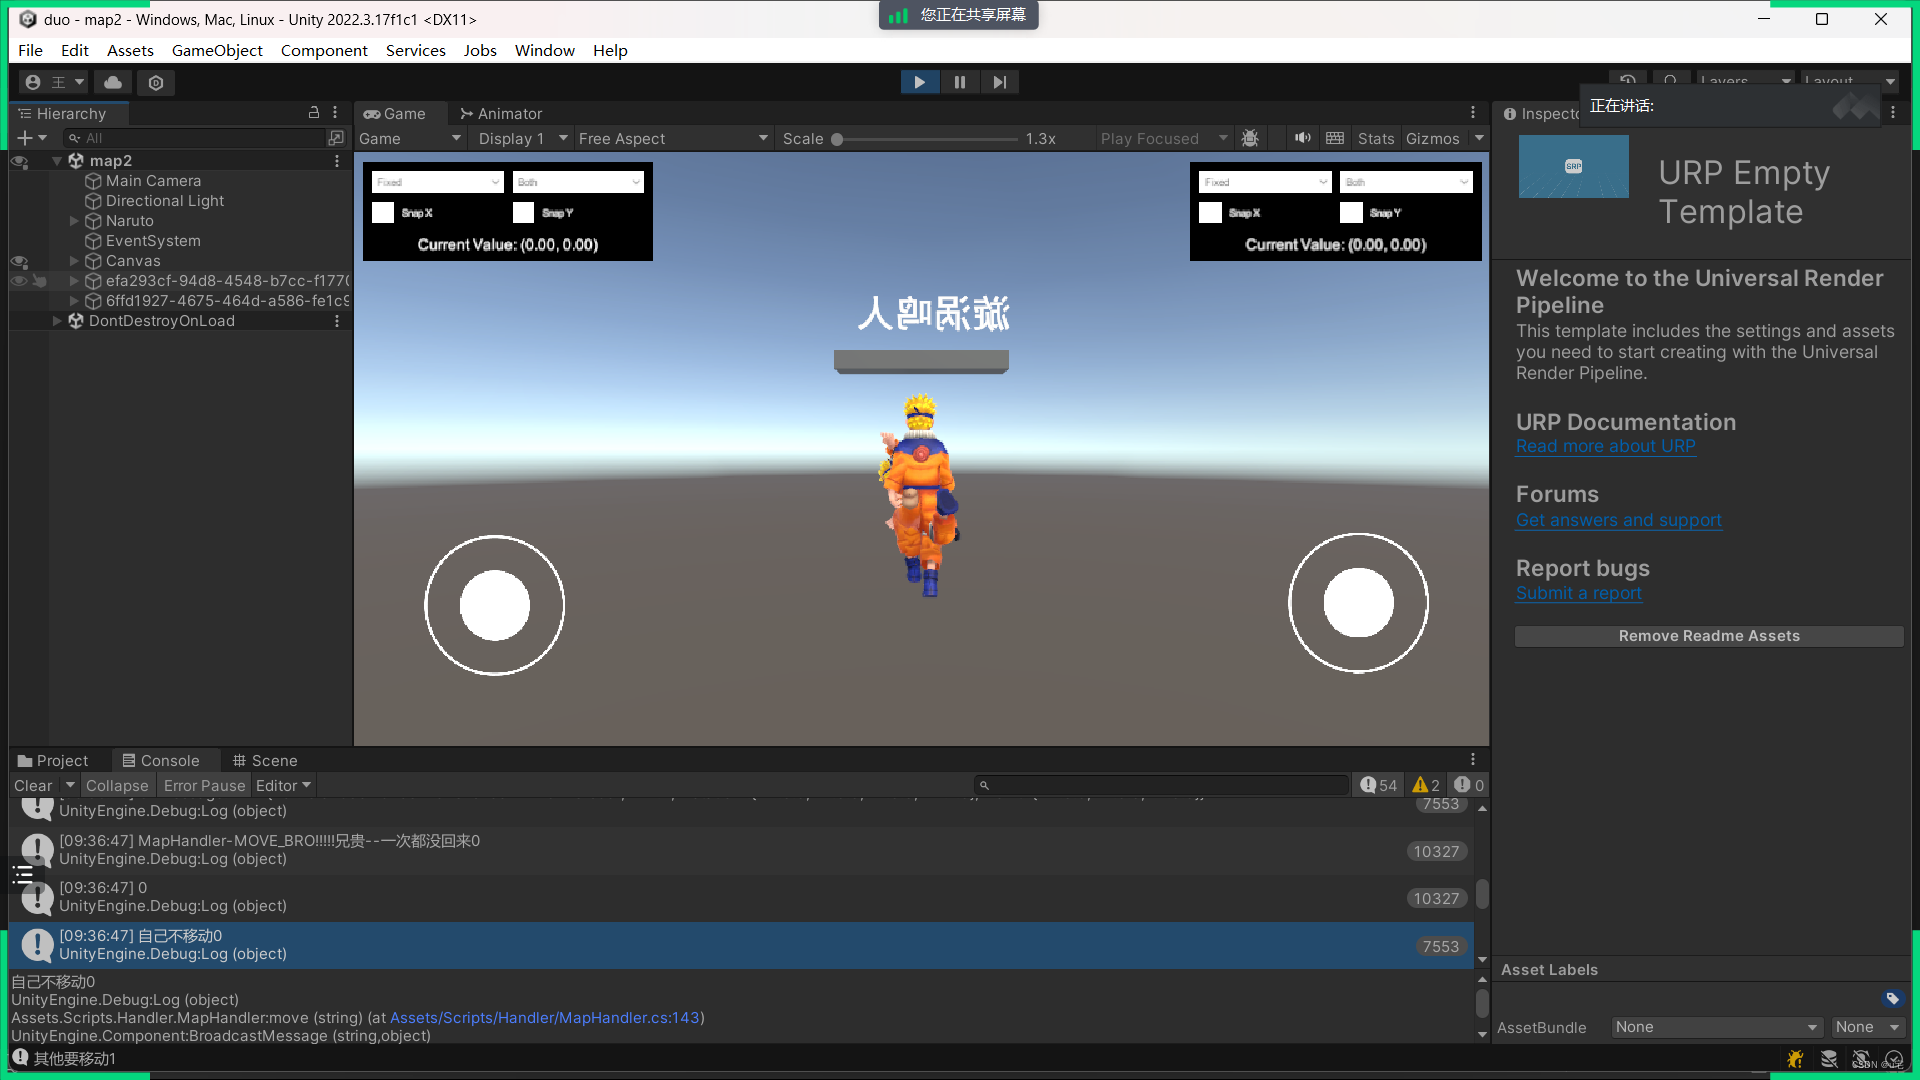The width and height of the screenshot is (1920, 1080).
Task: Toggle the Error Pause console option
Action: point(204,786)
